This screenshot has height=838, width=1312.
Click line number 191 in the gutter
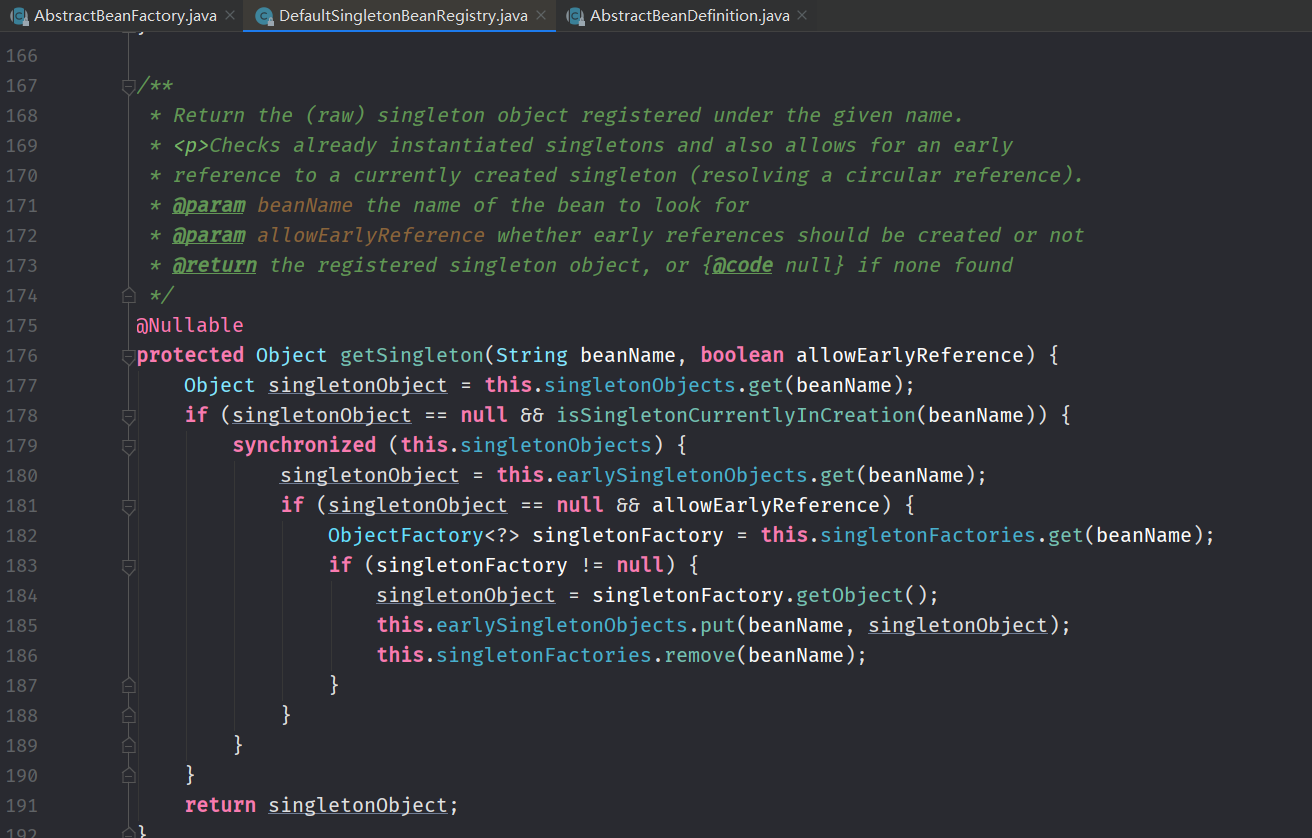pyautogui.click(x=21, y=805)
